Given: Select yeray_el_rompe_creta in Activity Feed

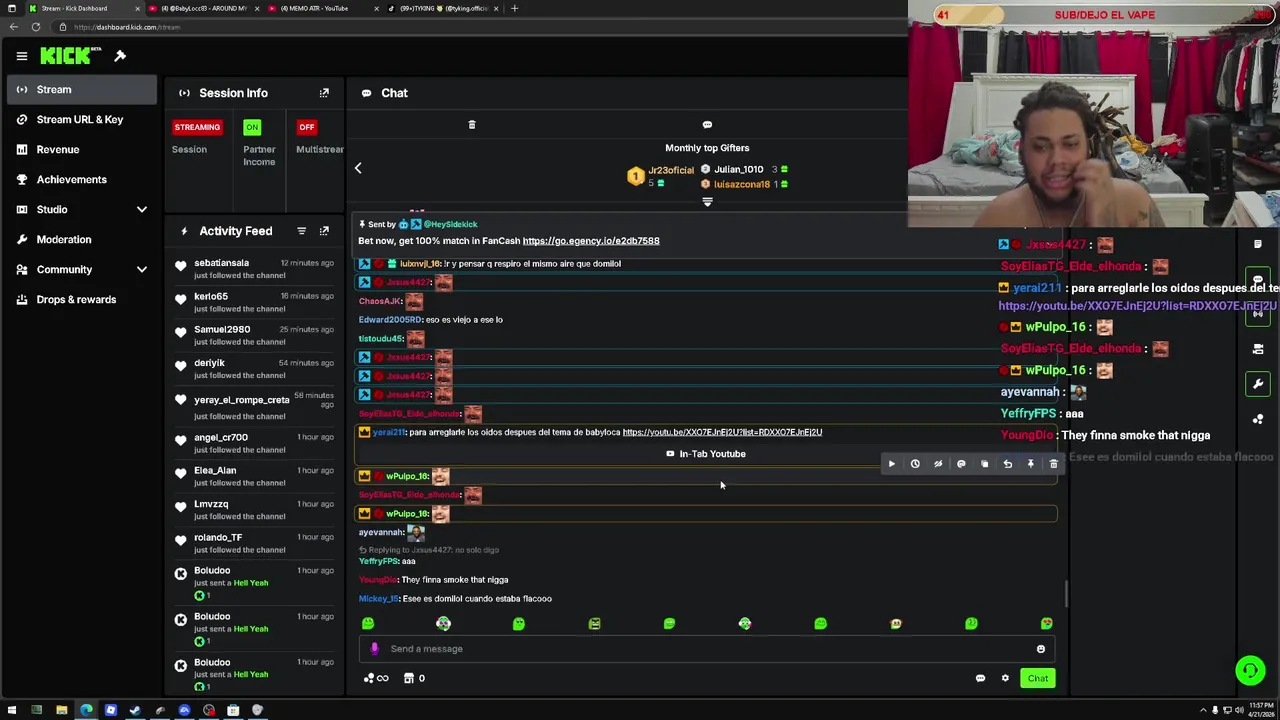Looking at the screenshot, I should [x=242, y=400].
